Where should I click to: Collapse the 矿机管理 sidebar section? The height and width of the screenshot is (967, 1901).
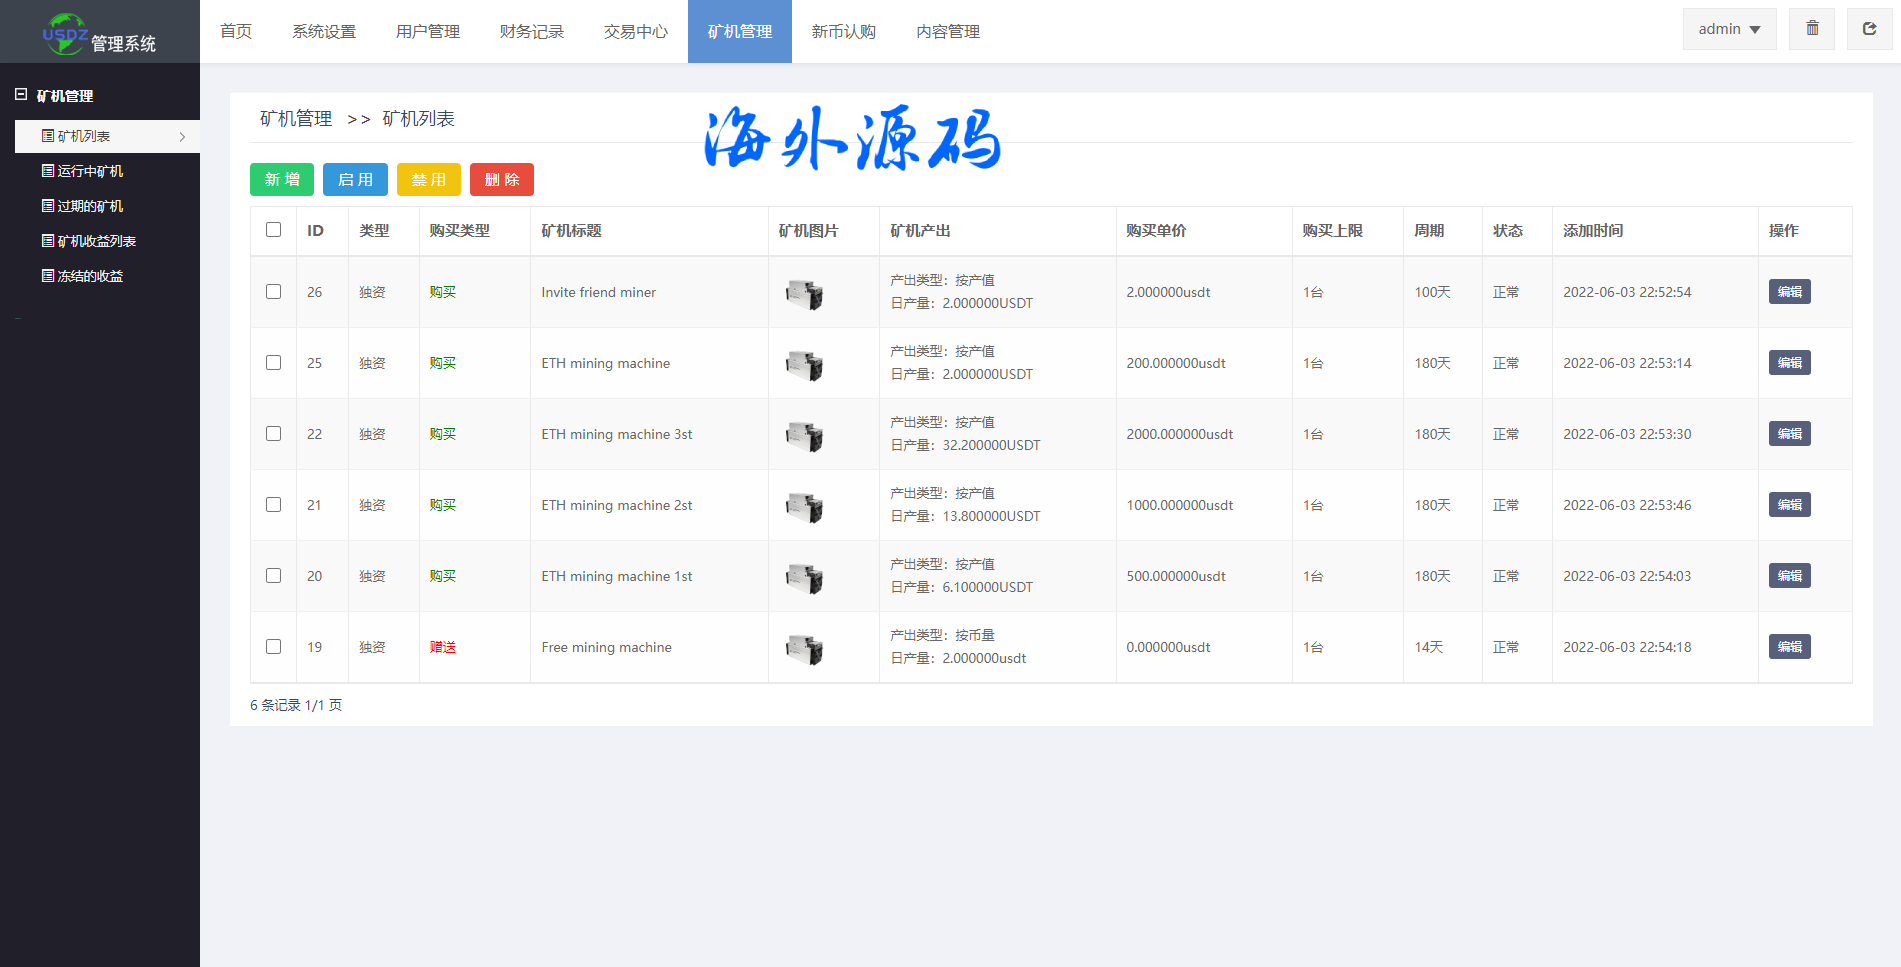coord(21,95)
